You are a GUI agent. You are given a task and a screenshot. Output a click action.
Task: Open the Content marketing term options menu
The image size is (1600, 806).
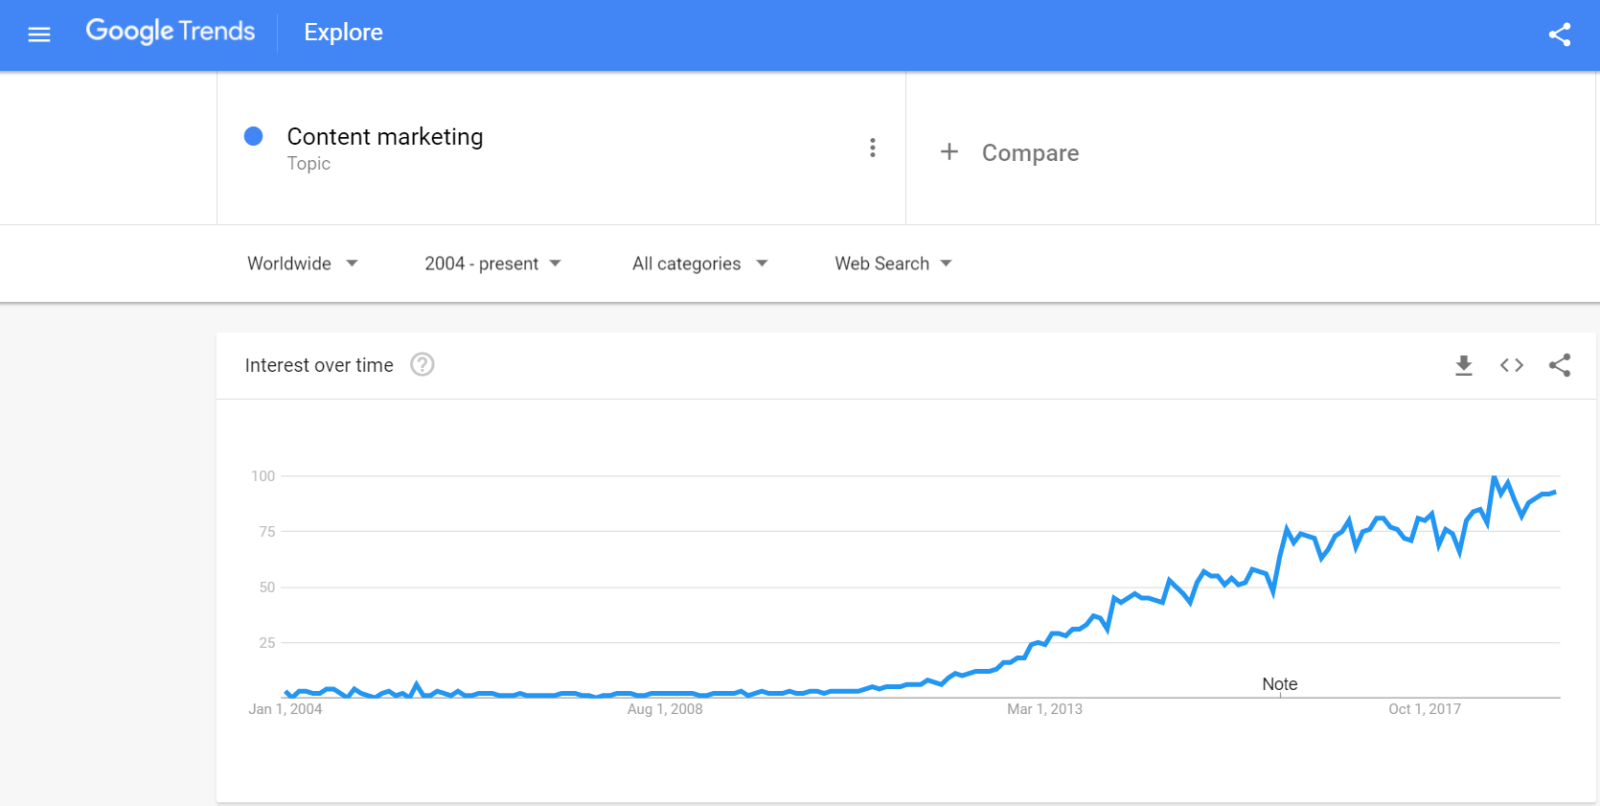pos(872,148)
